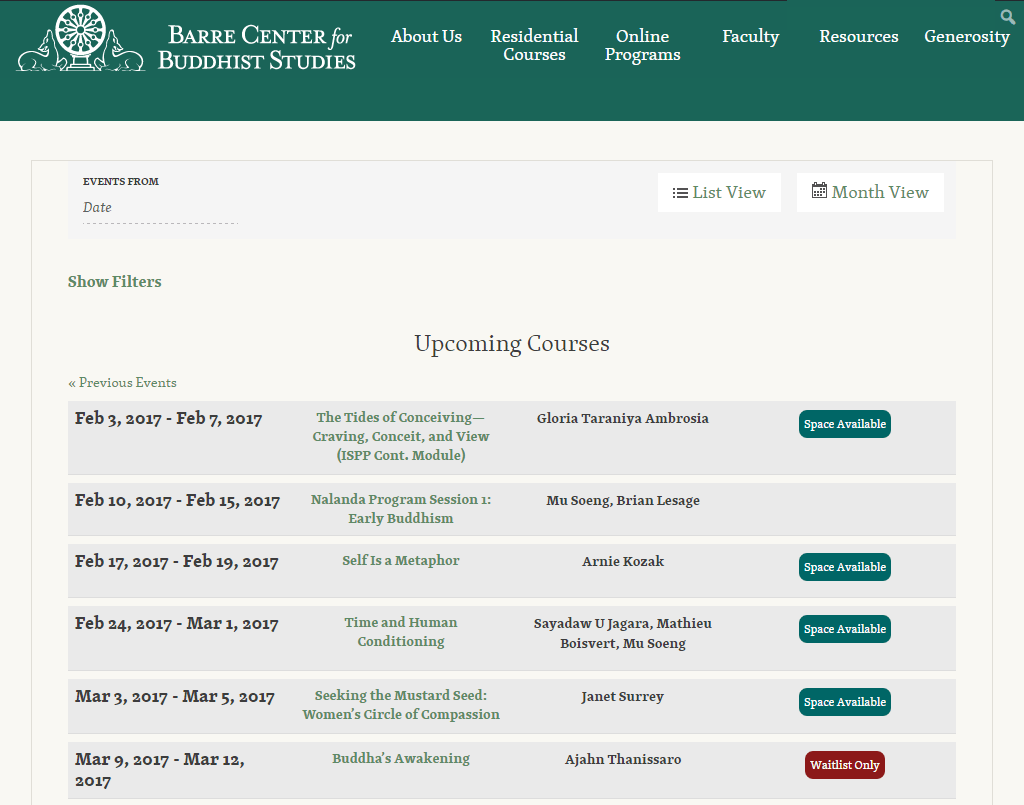Image resolution: width=1024 pixels, height=805 pixels.
Task: Click the Events From date field
Action: [160, 208]
